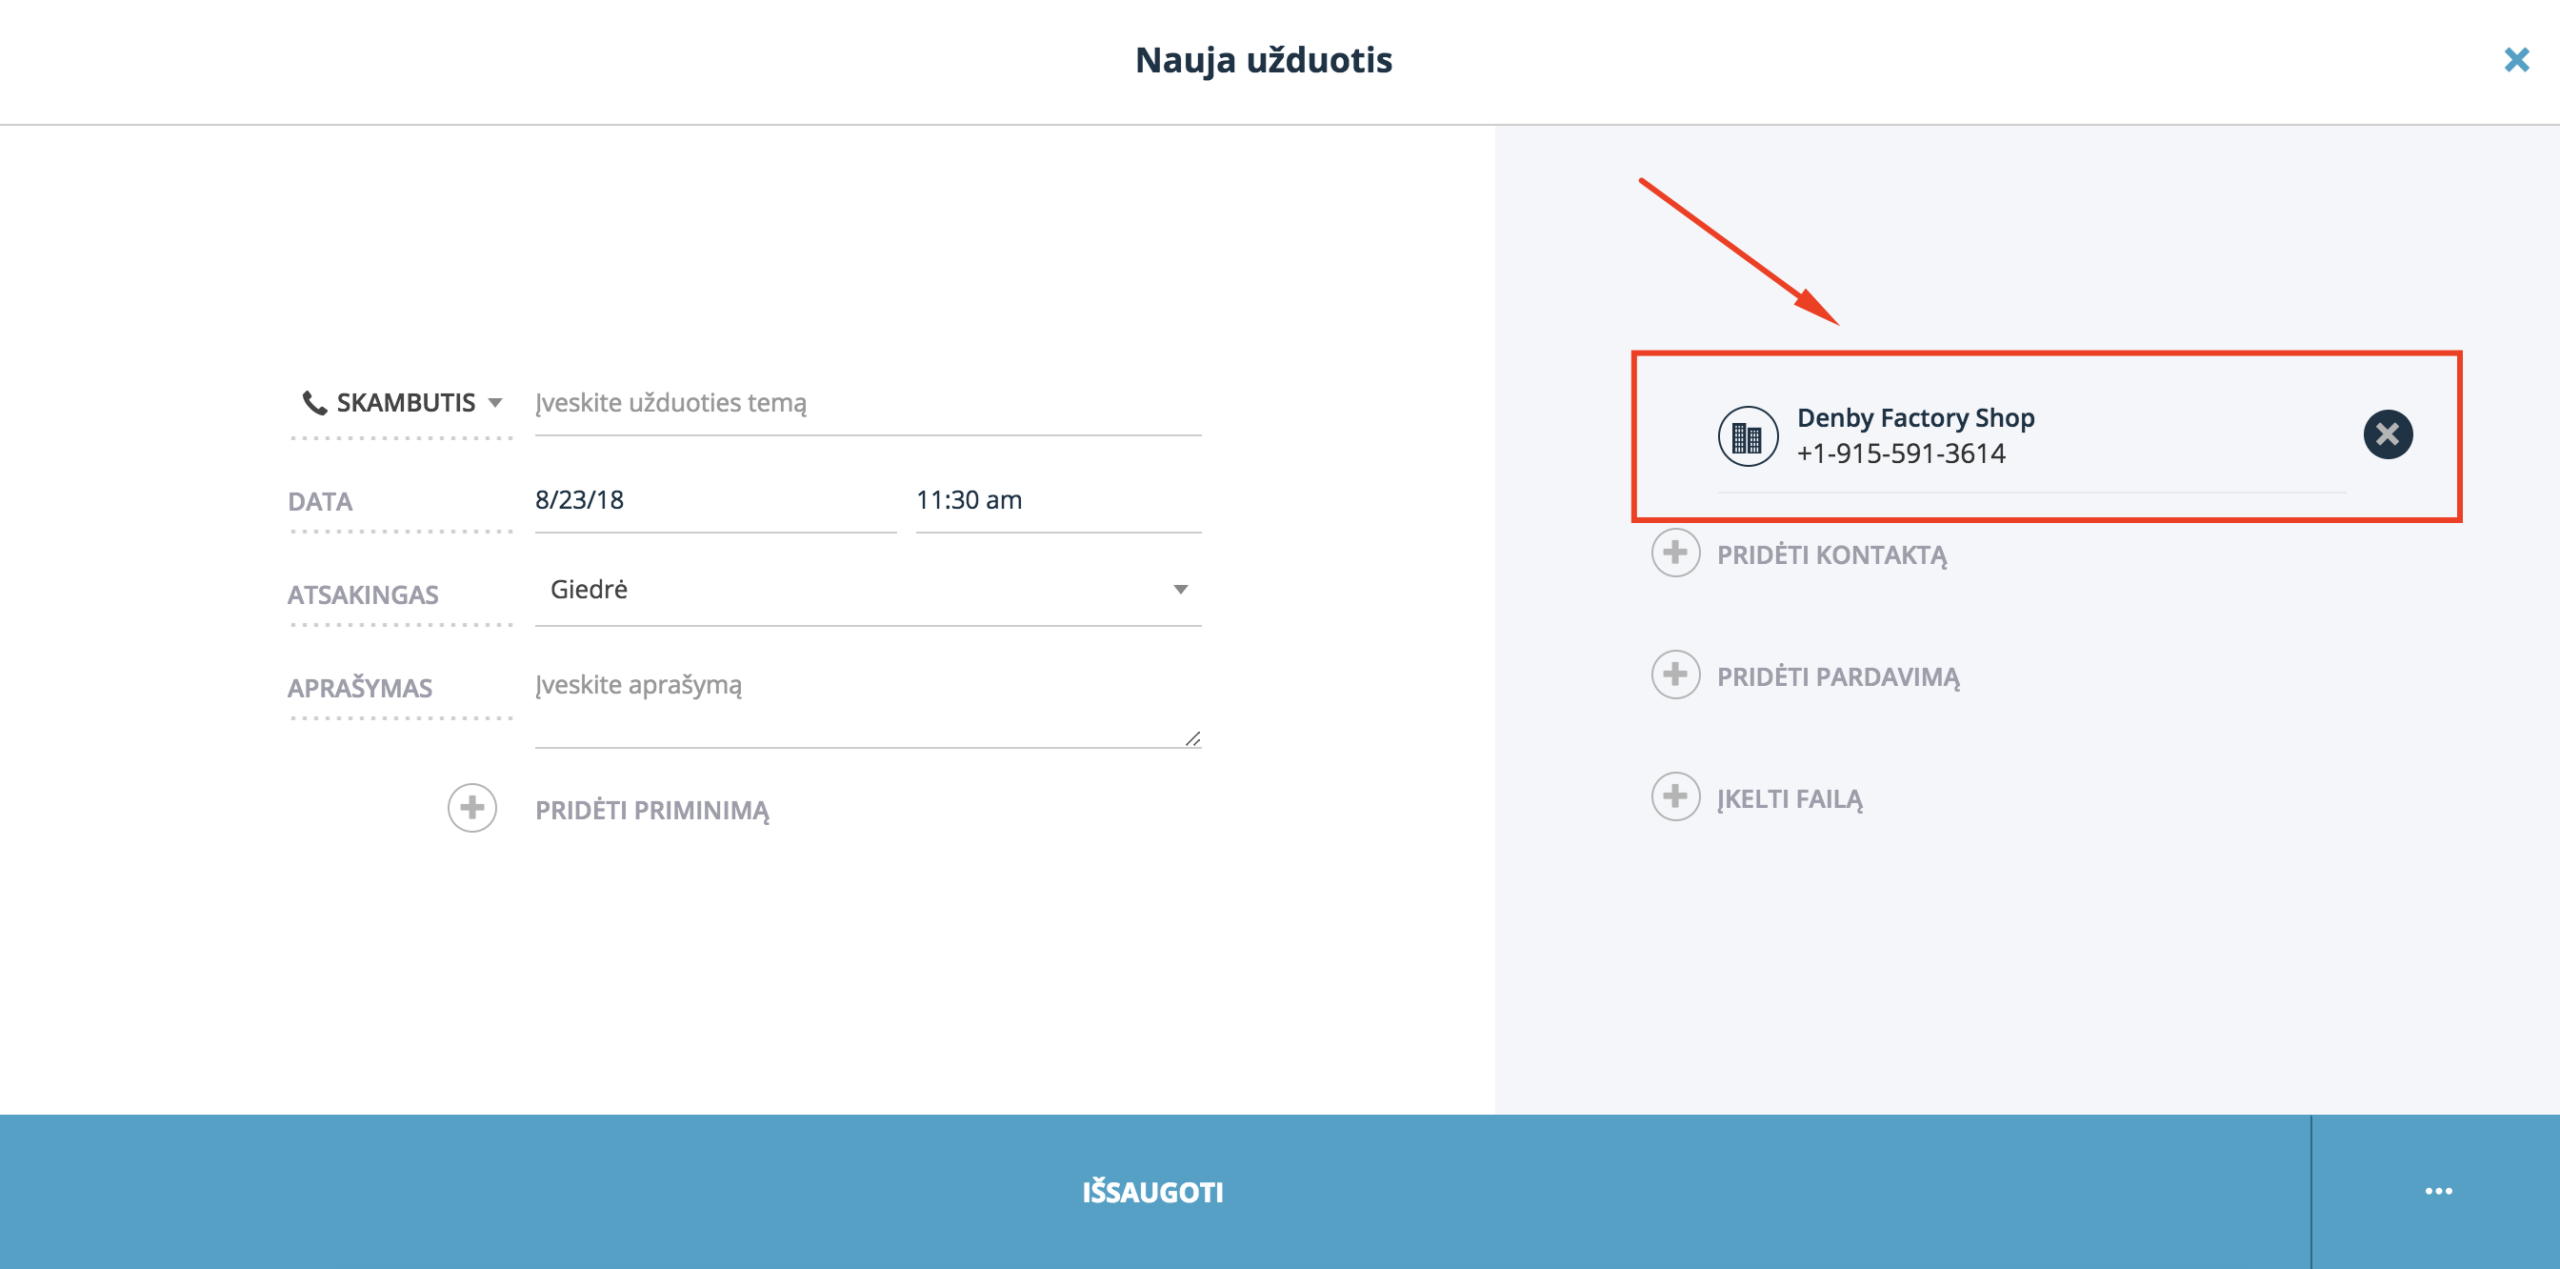Open the more options ellipsis button
2560x1269 pixels.
[x=2437, y=1192]
